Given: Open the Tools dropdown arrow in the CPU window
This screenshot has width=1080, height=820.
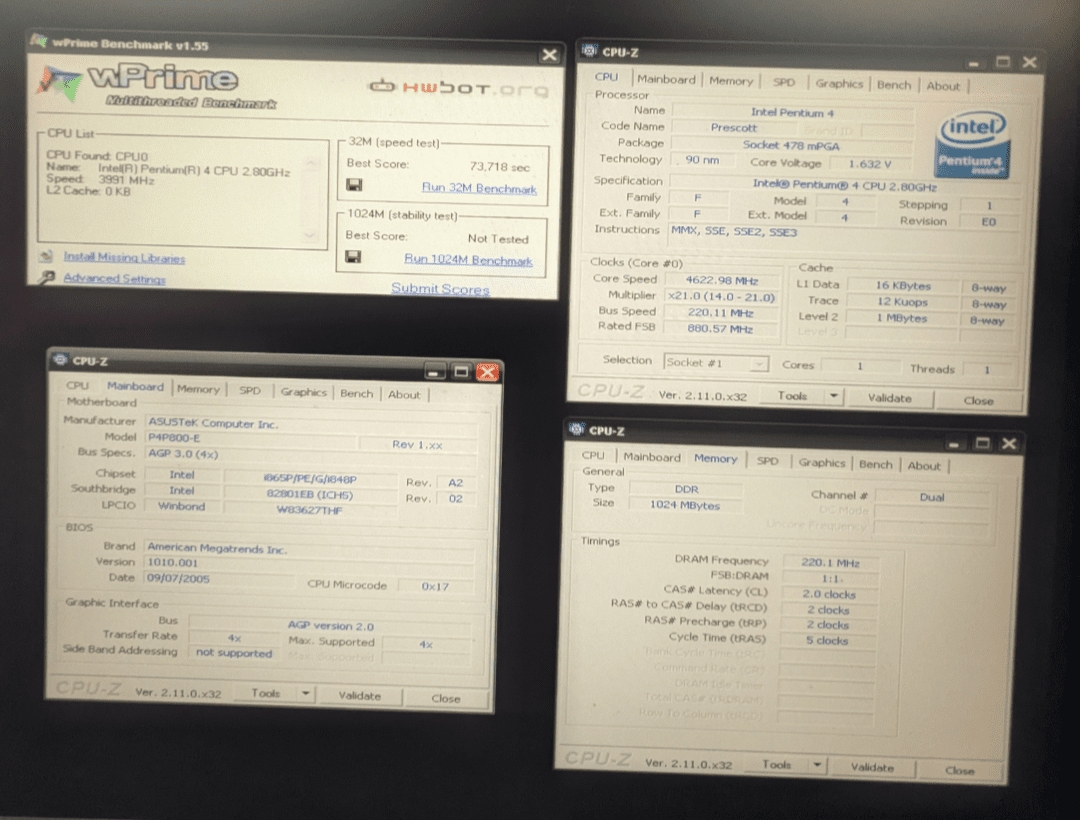Looking at the screenshot, I should click(x=834, y=396).
